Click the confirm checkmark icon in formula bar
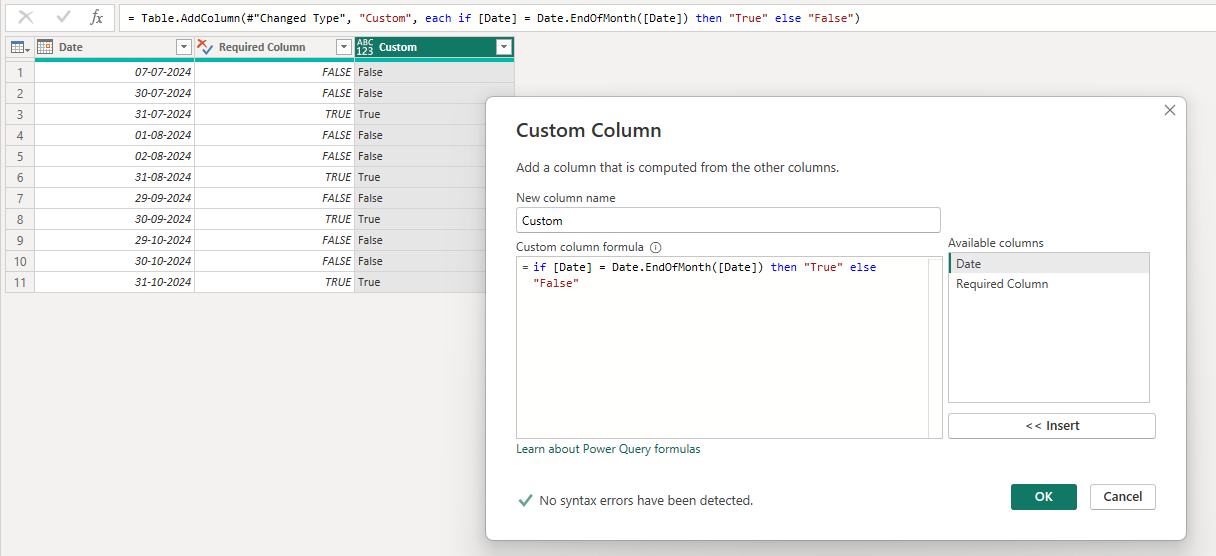1216x556 pixels. [63, 17]
